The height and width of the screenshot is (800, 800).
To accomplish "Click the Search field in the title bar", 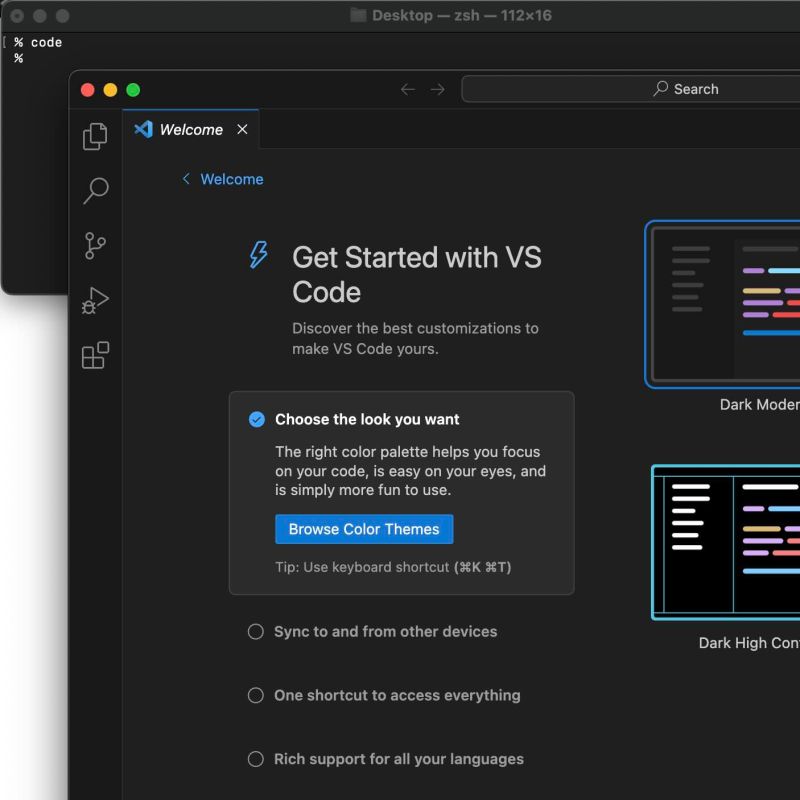I will click(690, 89).
